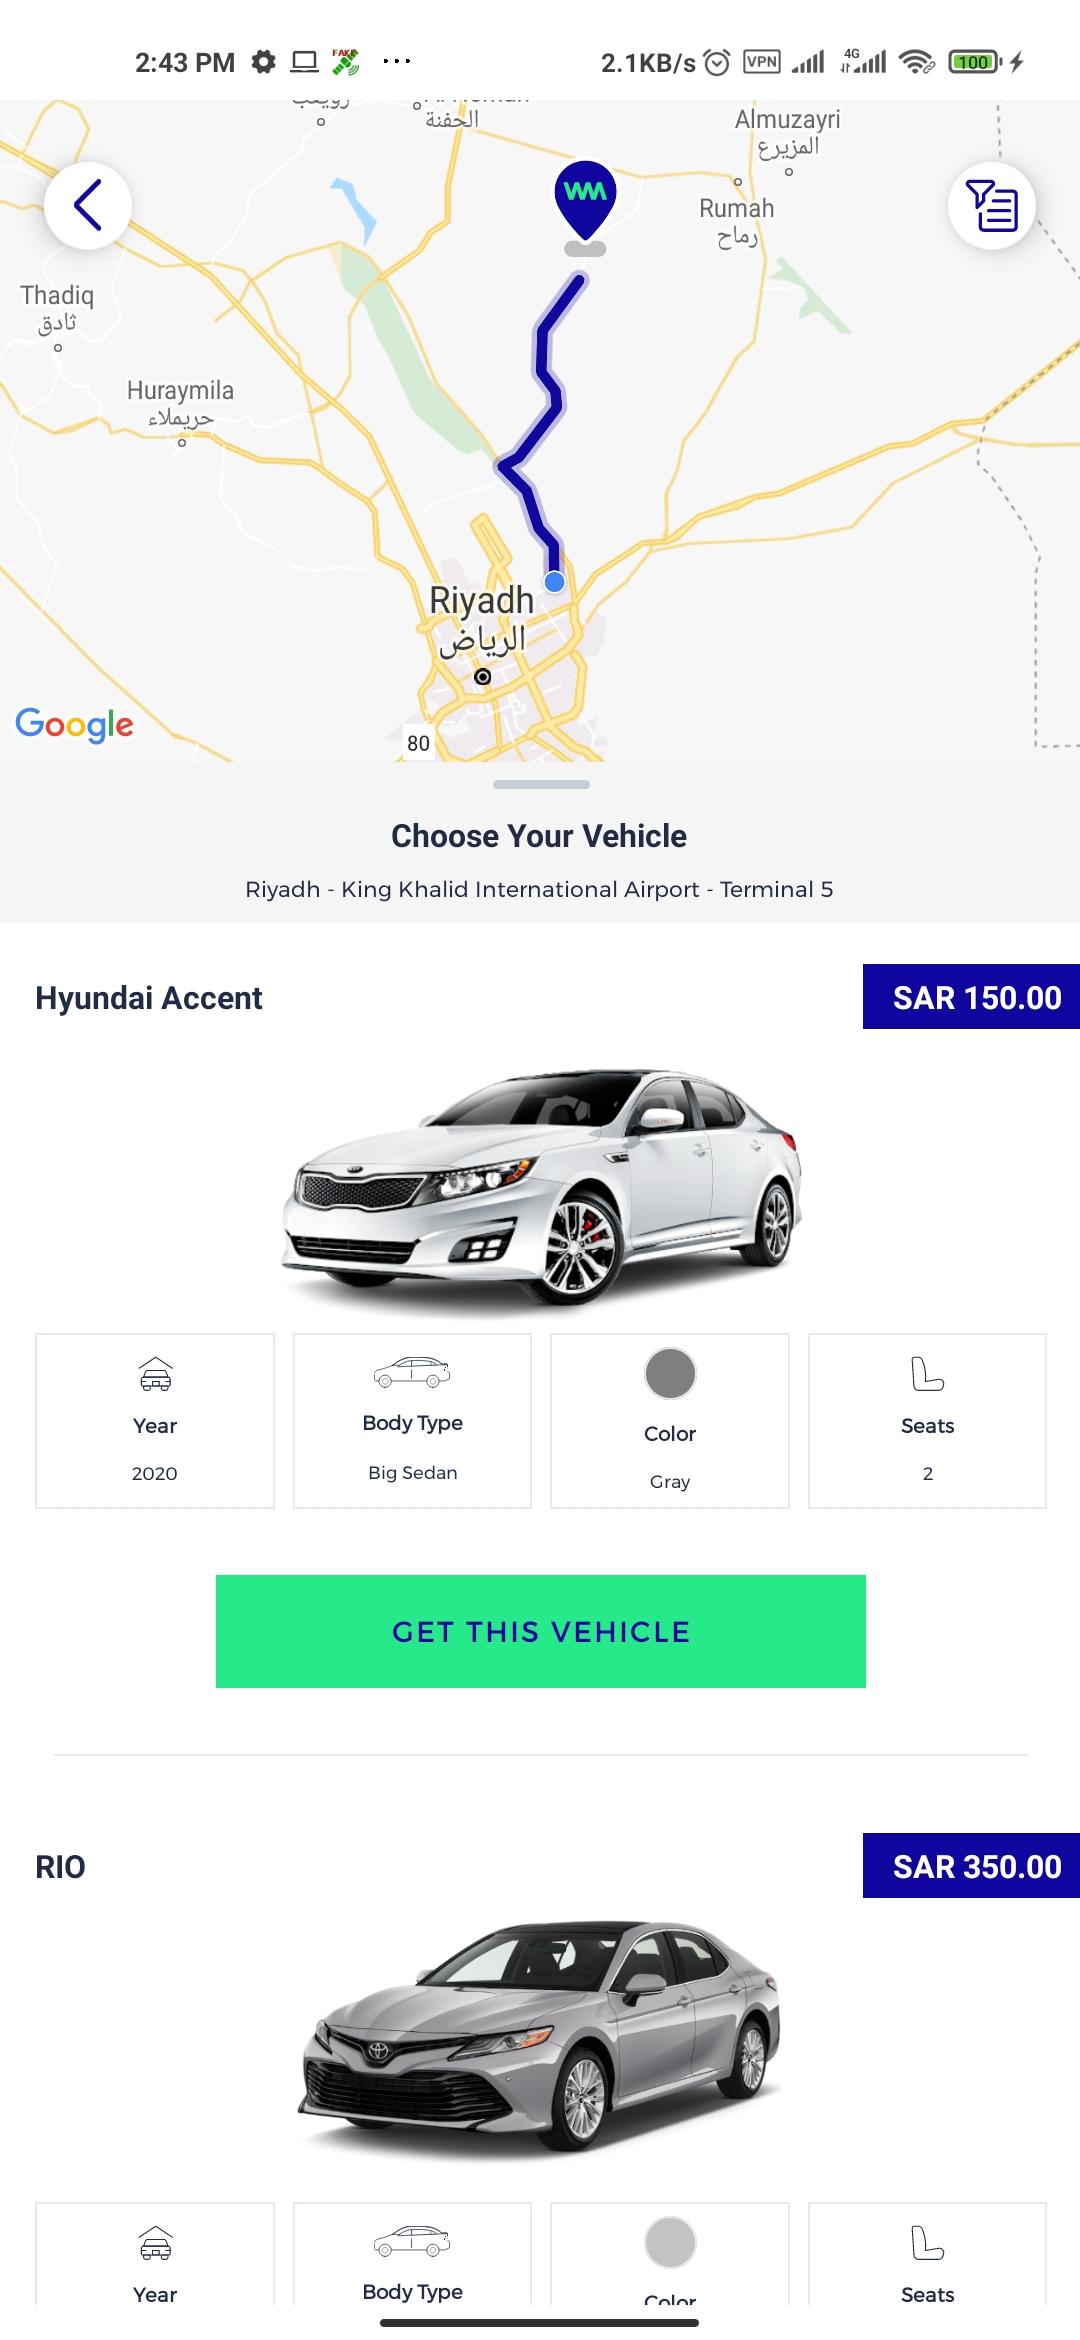Click the Body Type sedan icon for RIO
The height and width of the screenshot is (2340, 1080).
[x=412, y=2241]
